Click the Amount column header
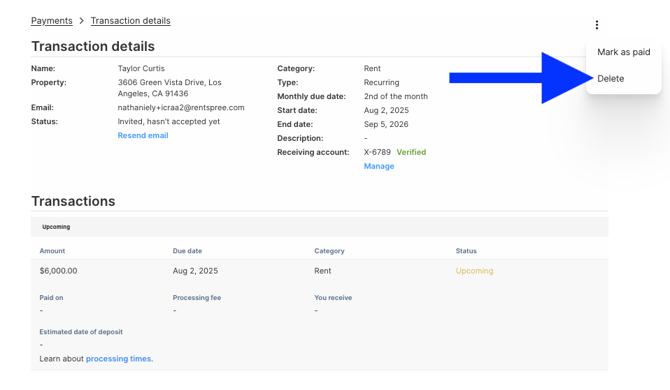Image resolution: width=670 pixels, height=390 pixels. pos(52,251)
